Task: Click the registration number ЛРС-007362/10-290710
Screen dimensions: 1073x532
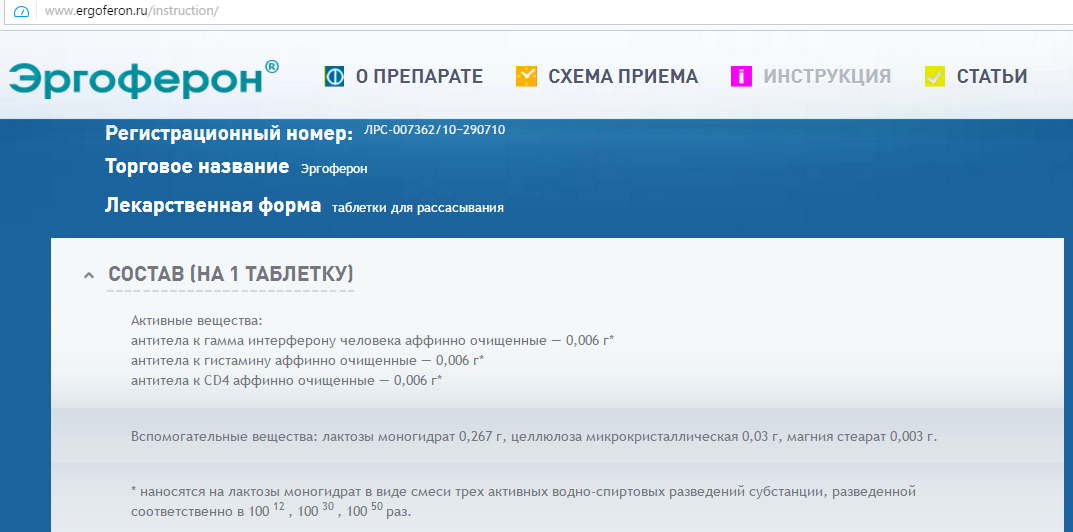Action: (434, 131)
